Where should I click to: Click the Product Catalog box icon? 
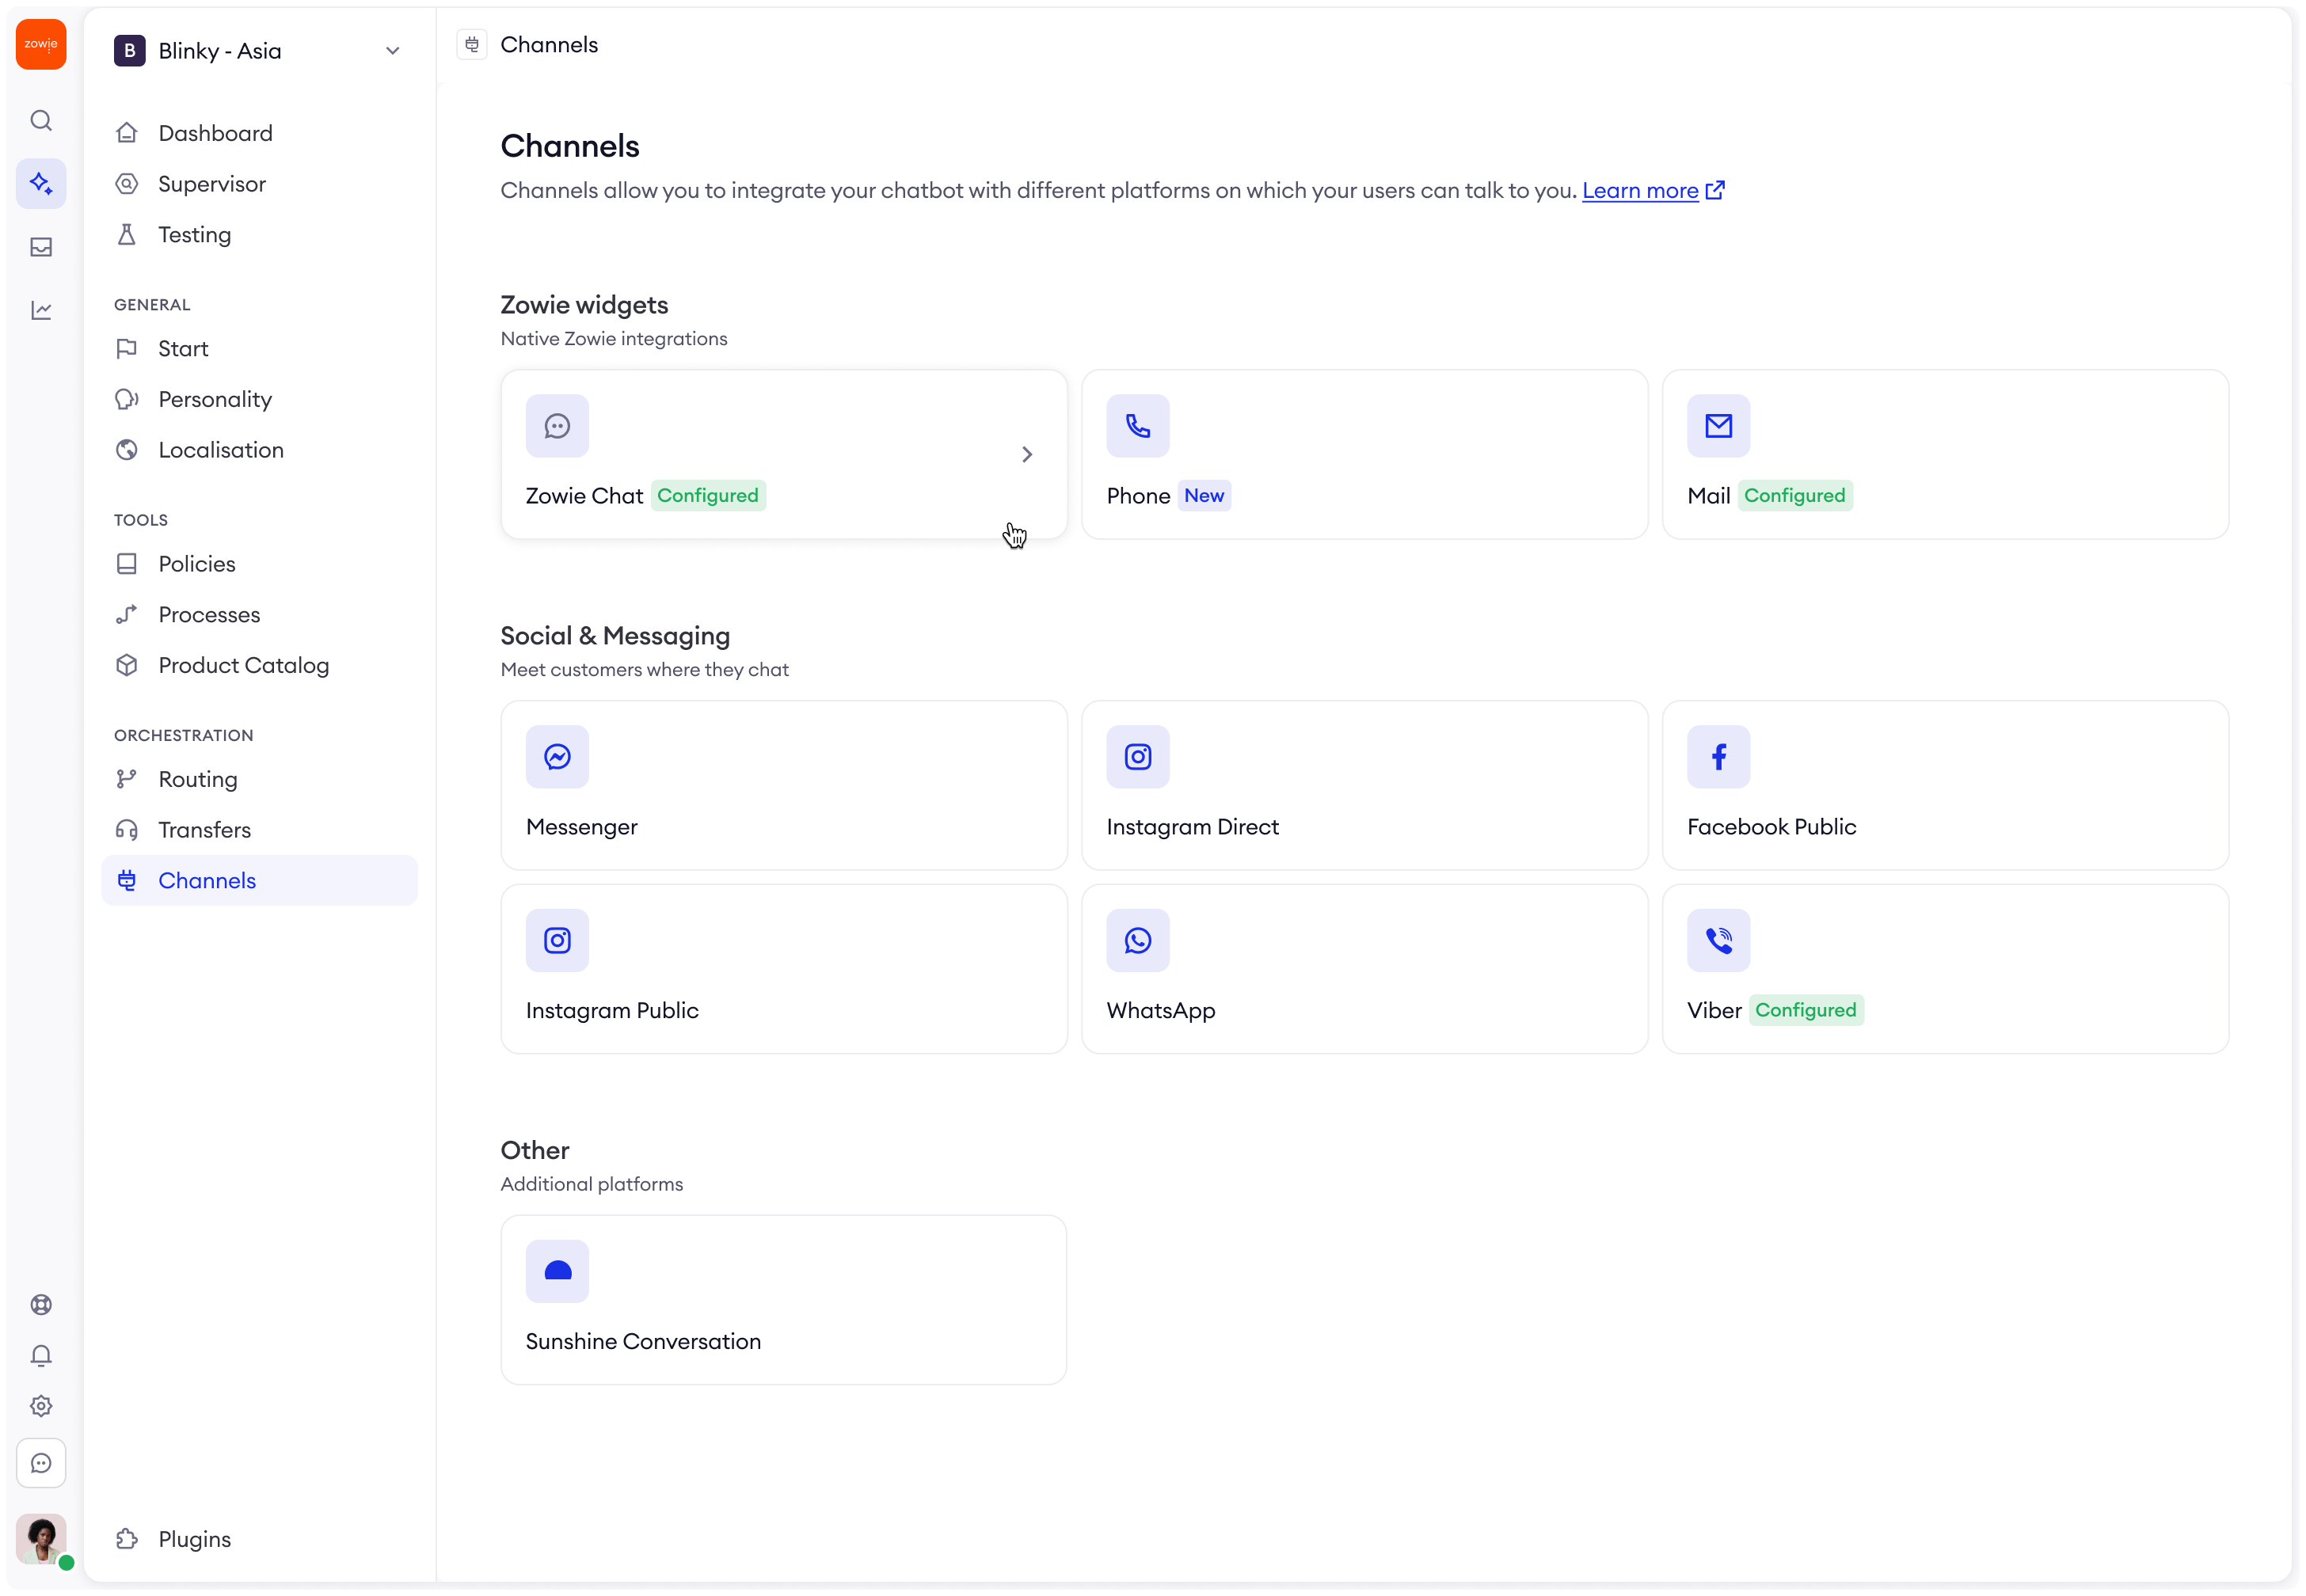point(127,666)
